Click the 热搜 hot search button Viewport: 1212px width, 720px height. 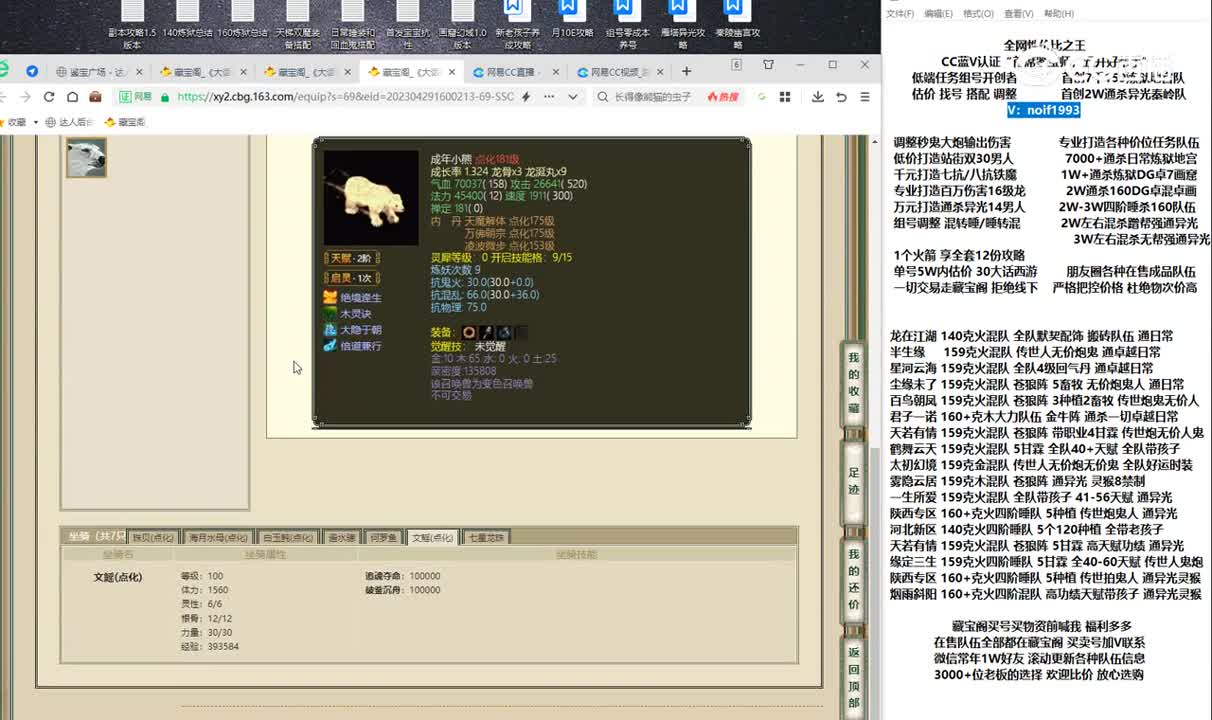[x=722, y=97]
